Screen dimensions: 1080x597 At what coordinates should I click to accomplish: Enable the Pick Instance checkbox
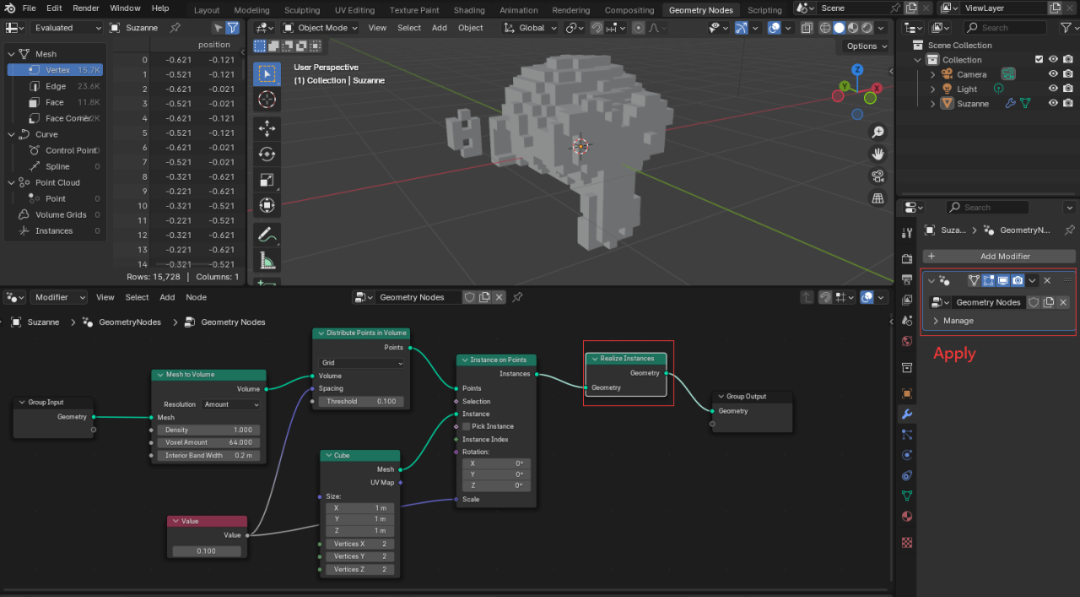(x=465, y=426)
